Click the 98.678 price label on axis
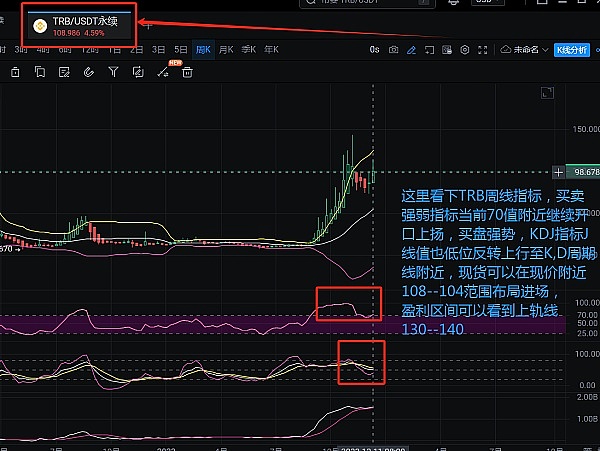Image resolution: width=600 pixels, height=451 pixels. [581, 172]
